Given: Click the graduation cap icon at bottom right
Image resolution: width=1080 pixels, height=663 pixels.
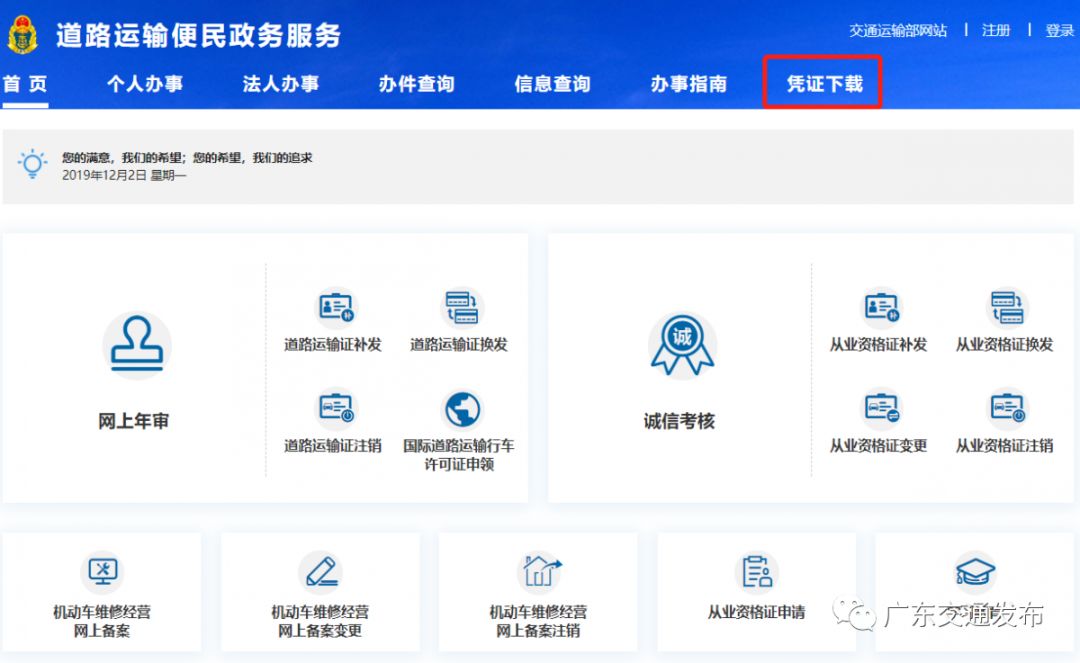Looking at the screenshot, I should [973, 571].
